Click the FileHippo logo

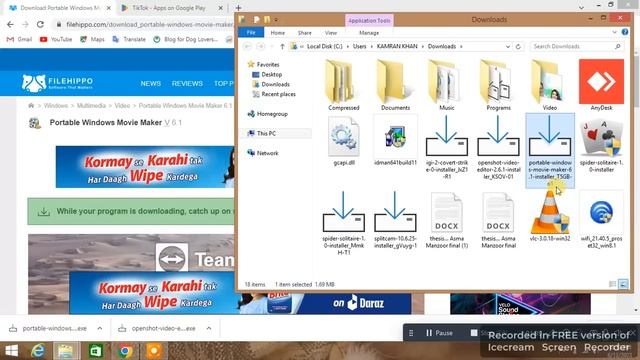(57, 83)
